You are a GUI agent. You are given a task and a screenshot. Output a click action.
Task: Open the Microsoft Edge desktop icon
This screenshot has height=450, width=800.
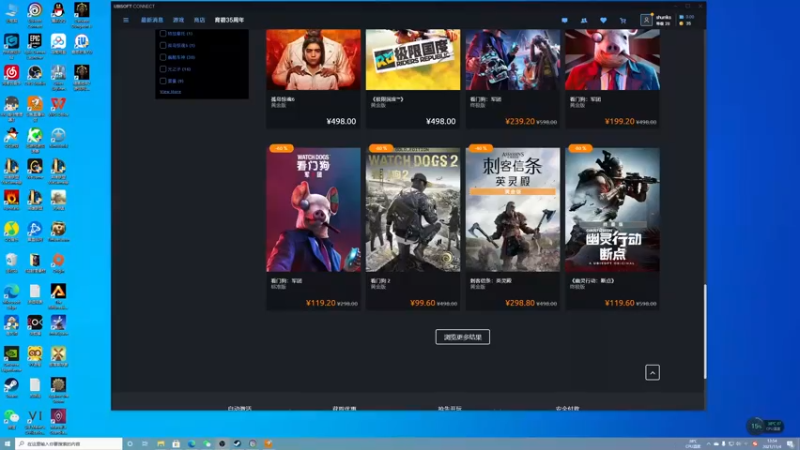[x=11, y=295]
